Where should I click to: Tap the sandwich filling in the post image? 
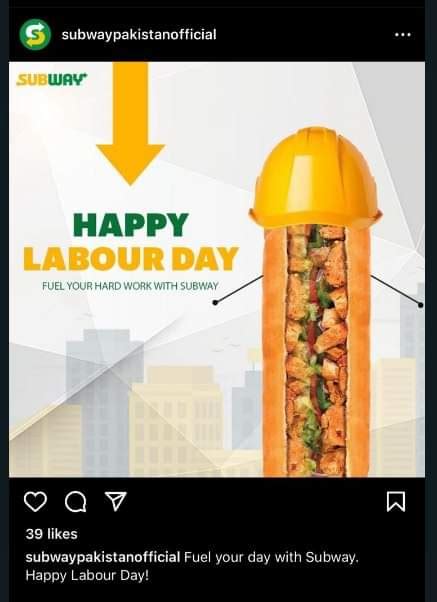click(316, 350)
